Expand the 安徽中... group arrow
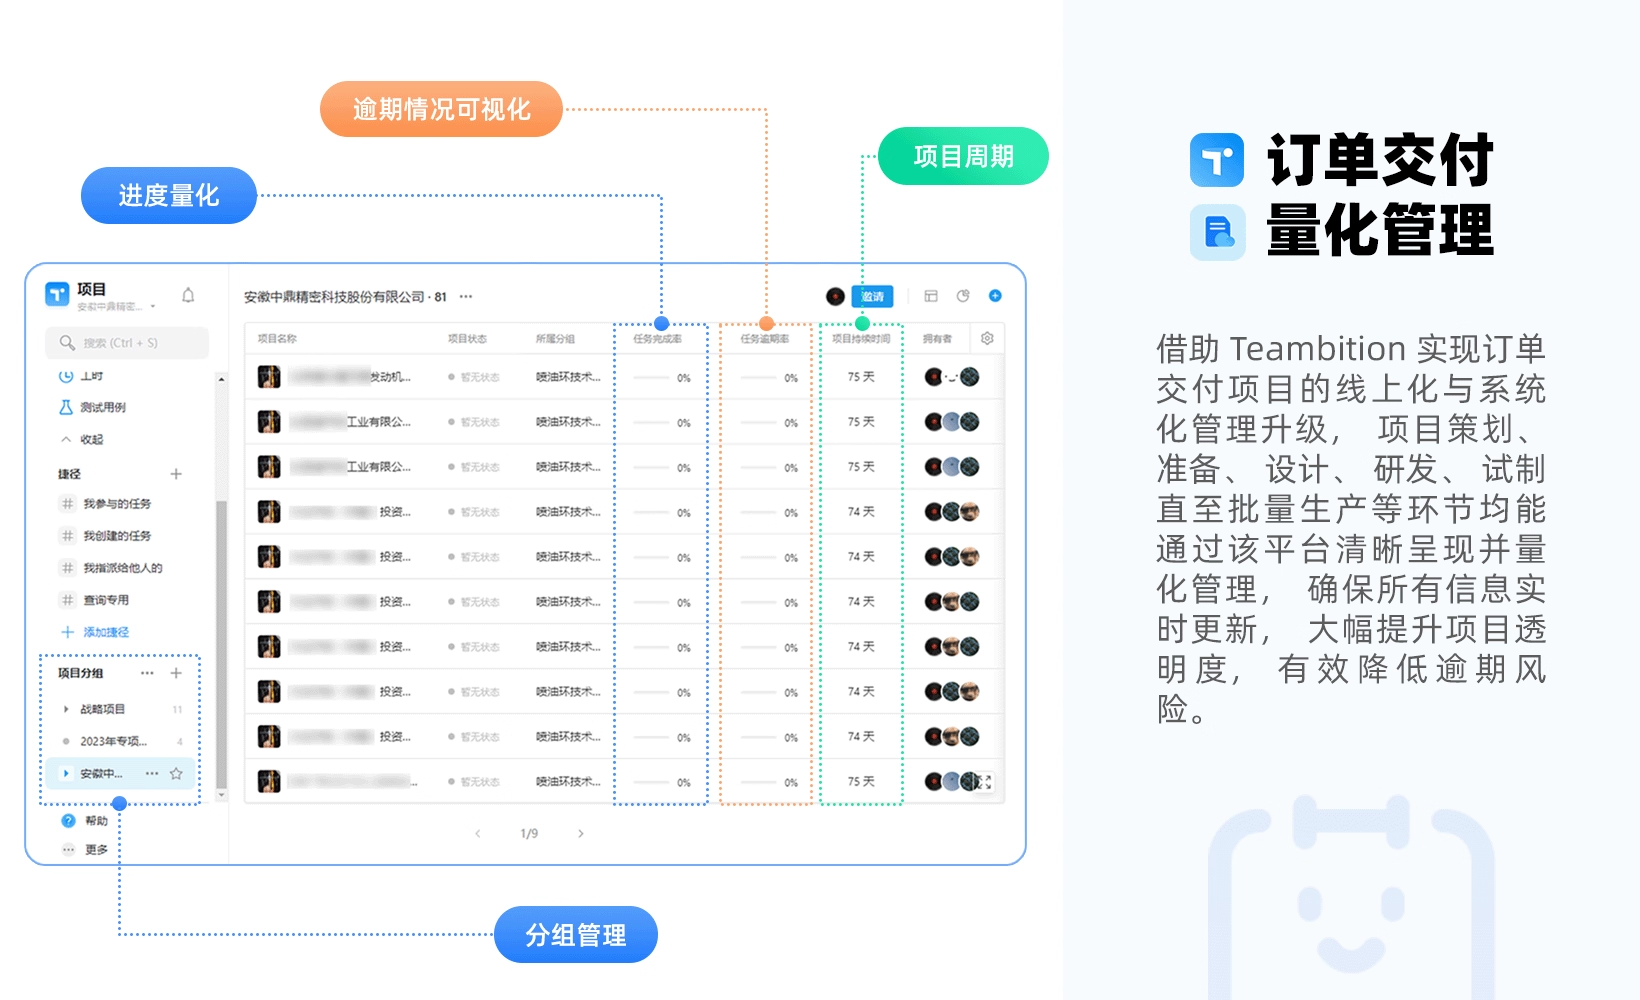Image resolution: width=1640 pixels, height=1000 pixels. point(66,773)
